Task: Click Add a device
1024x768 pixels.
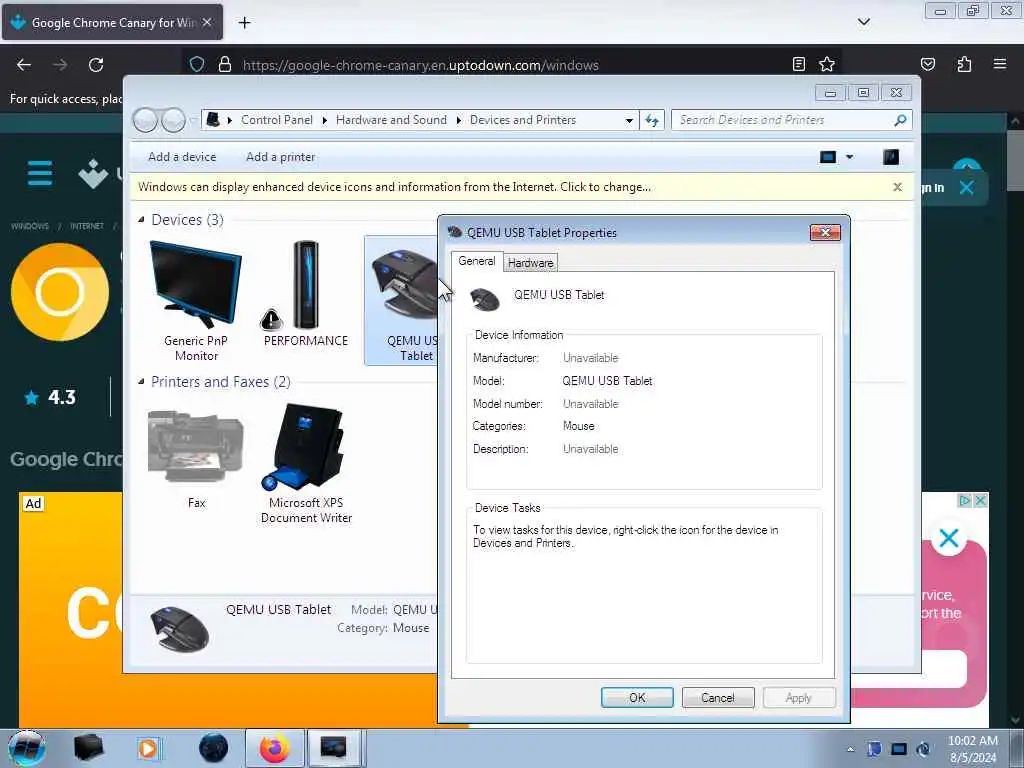Action: click(182, 157)
